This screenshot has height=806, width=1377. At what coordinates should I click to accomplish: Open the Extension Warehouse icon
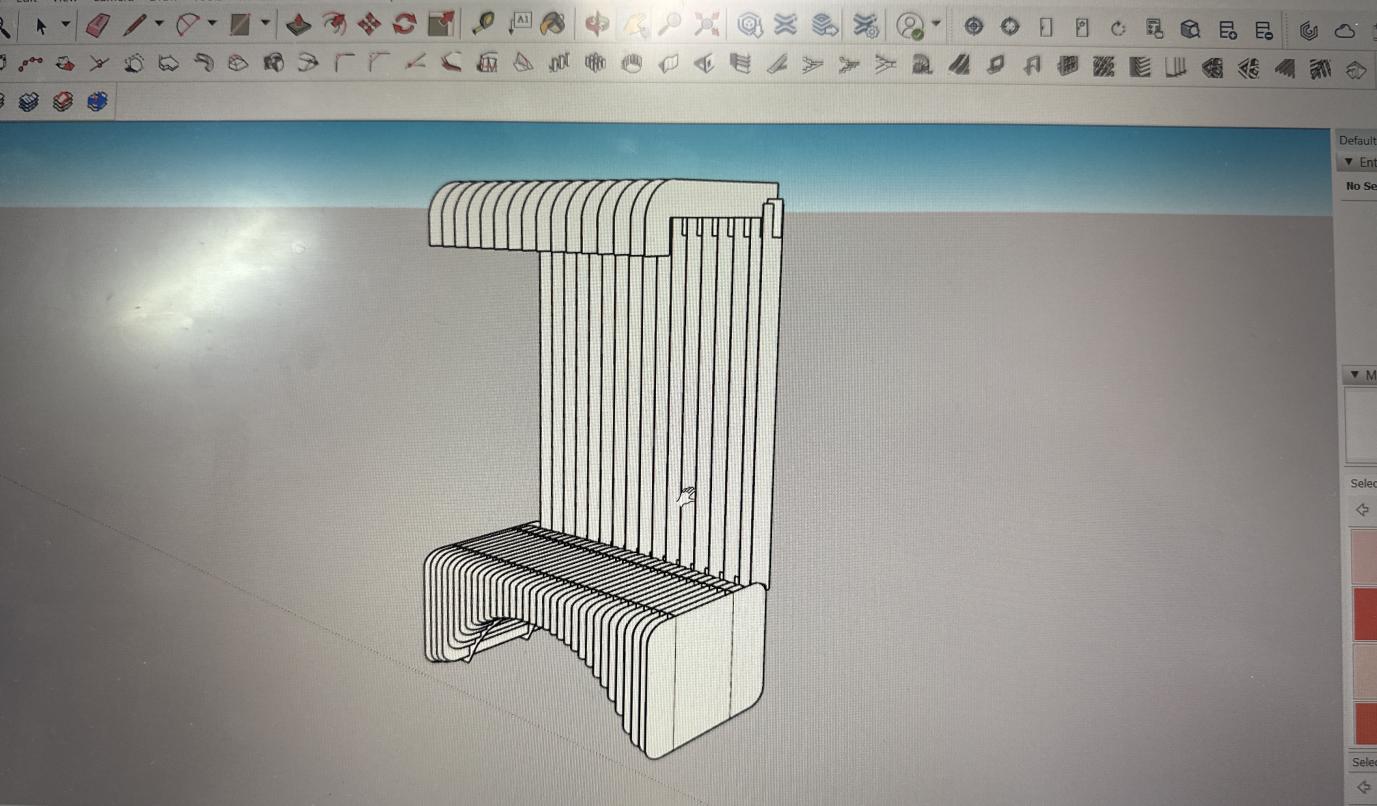786,25
